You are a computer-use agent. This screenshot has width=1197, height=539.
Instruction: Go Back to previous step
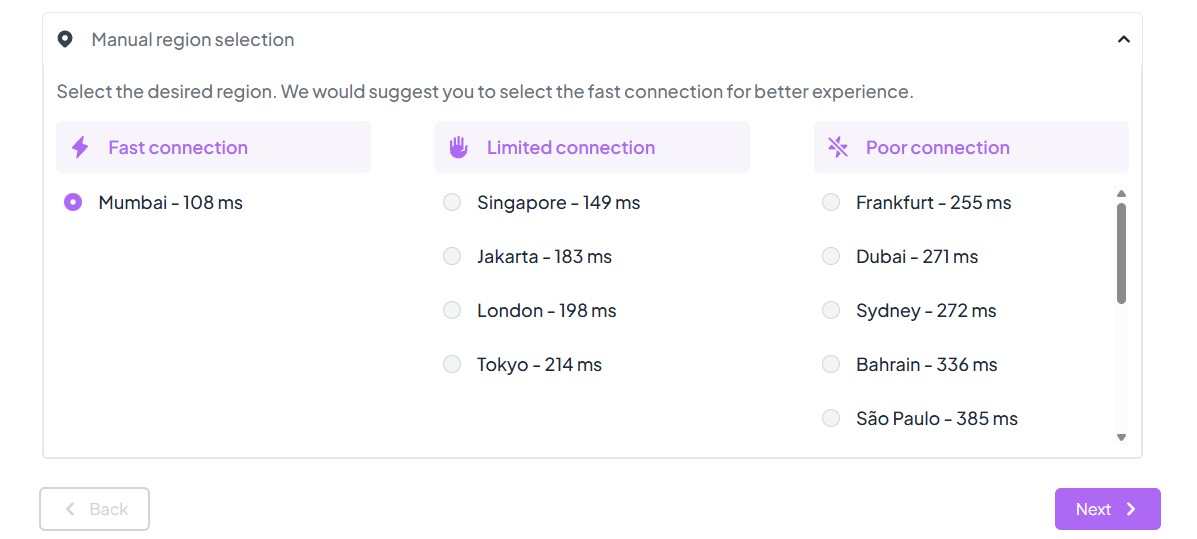point(95,509)
